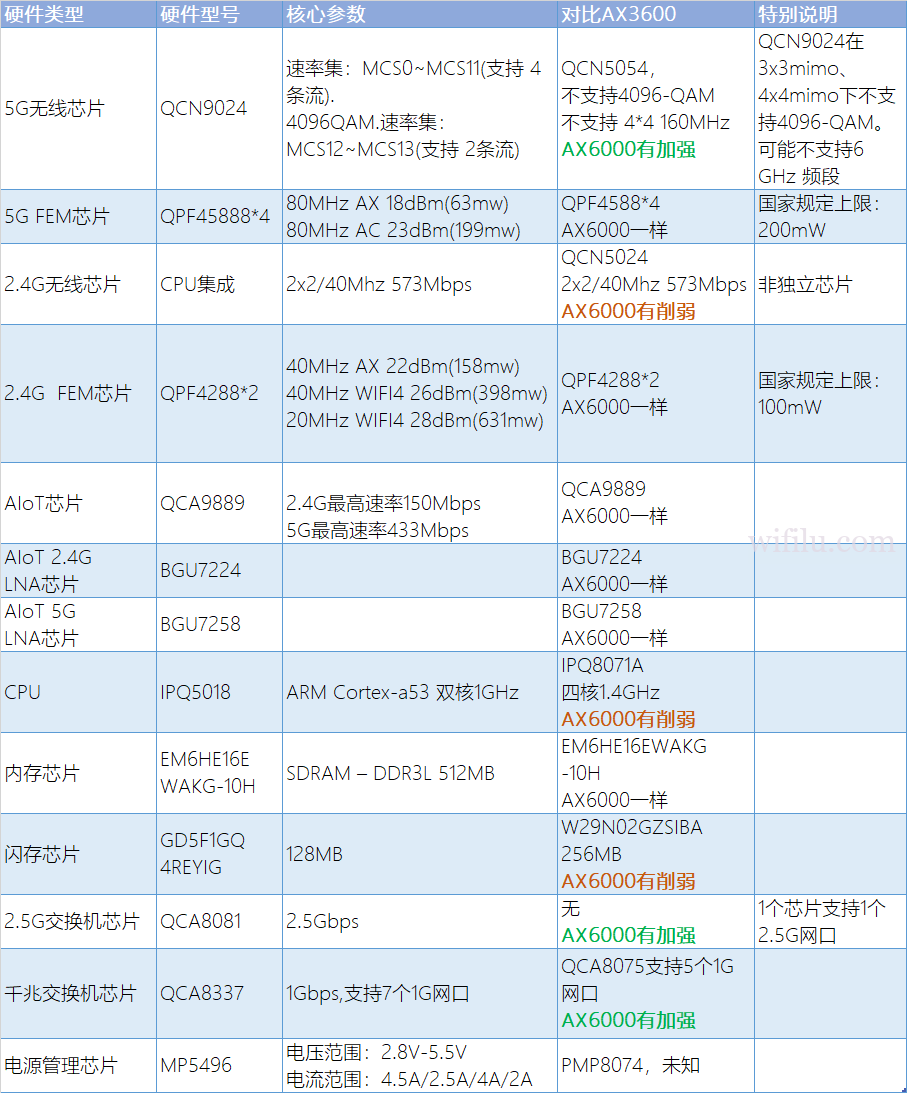907x1093 pixels.
Task: Click EM6HE16E WAKG-10H in the 硬件型号 column
Action: (219, 773)
